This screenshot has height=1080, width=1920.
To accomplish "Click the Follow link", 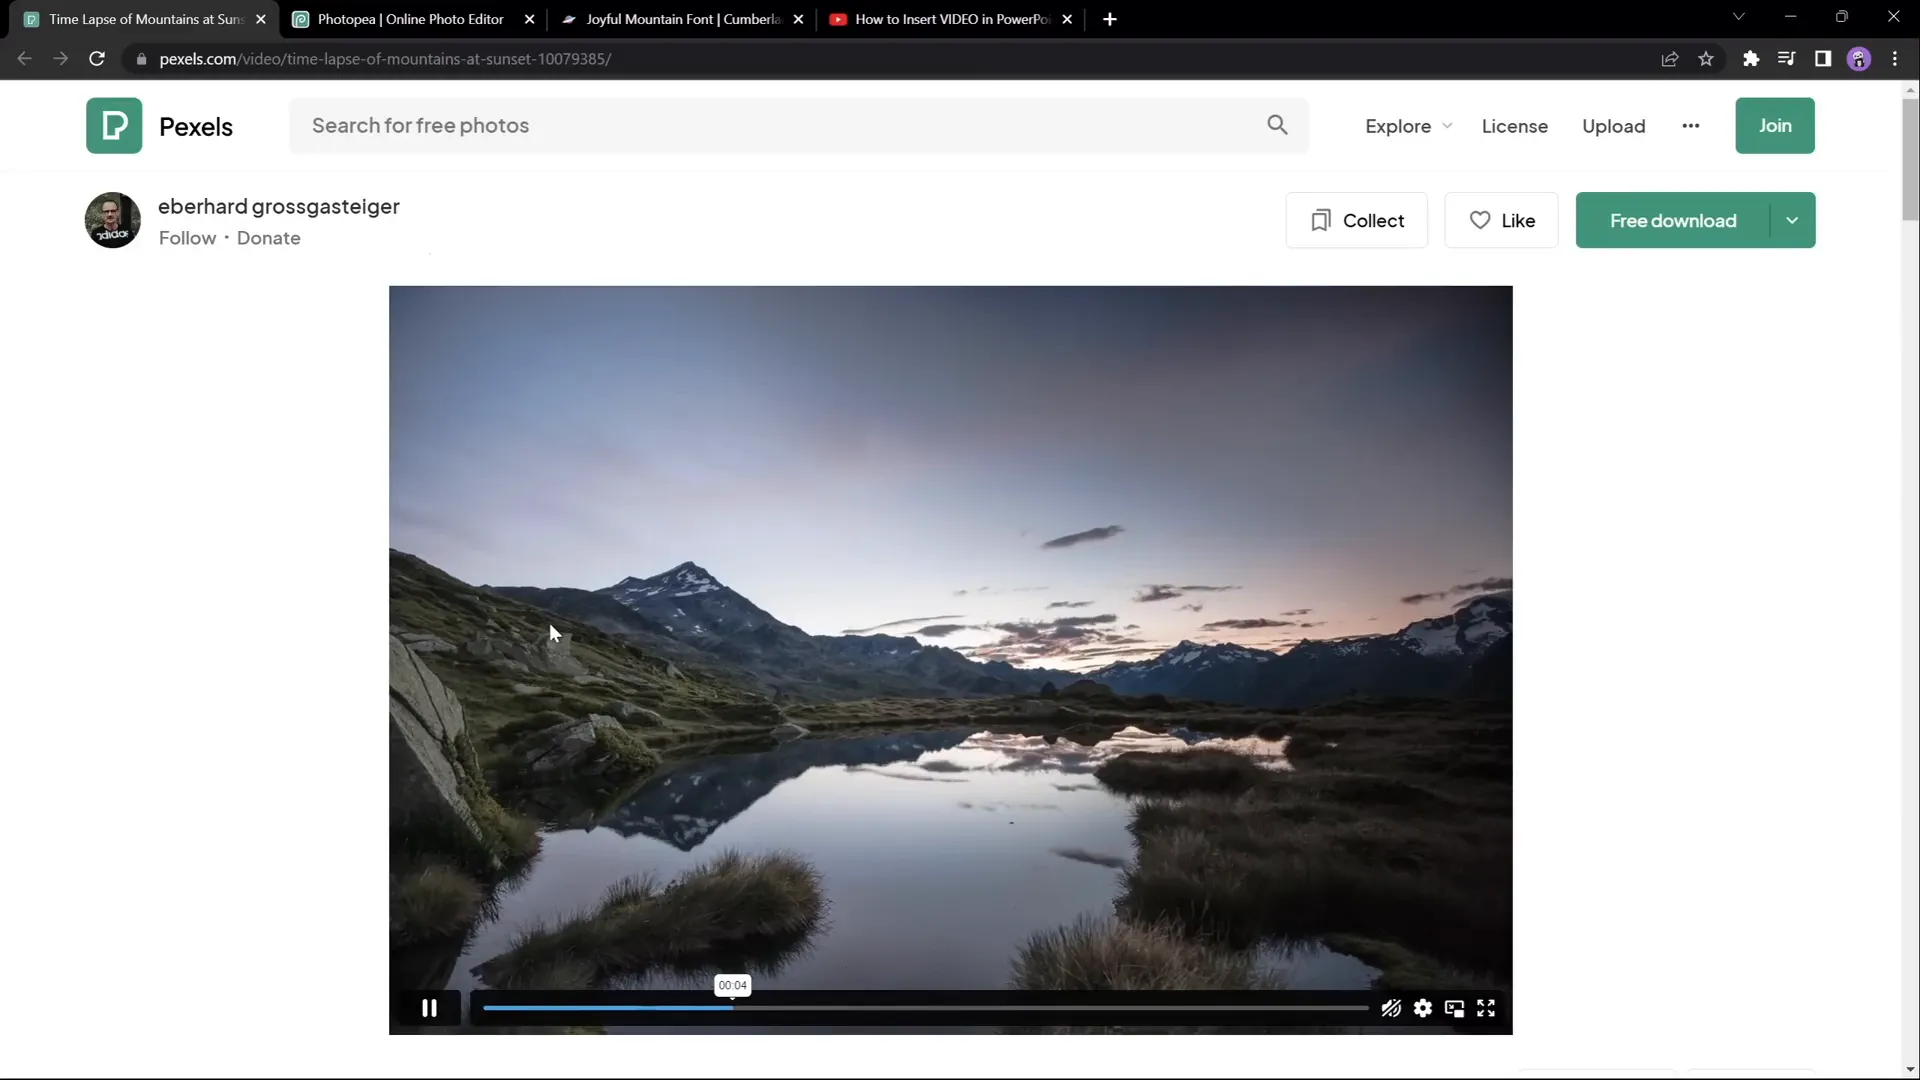I will coord(186,238).
